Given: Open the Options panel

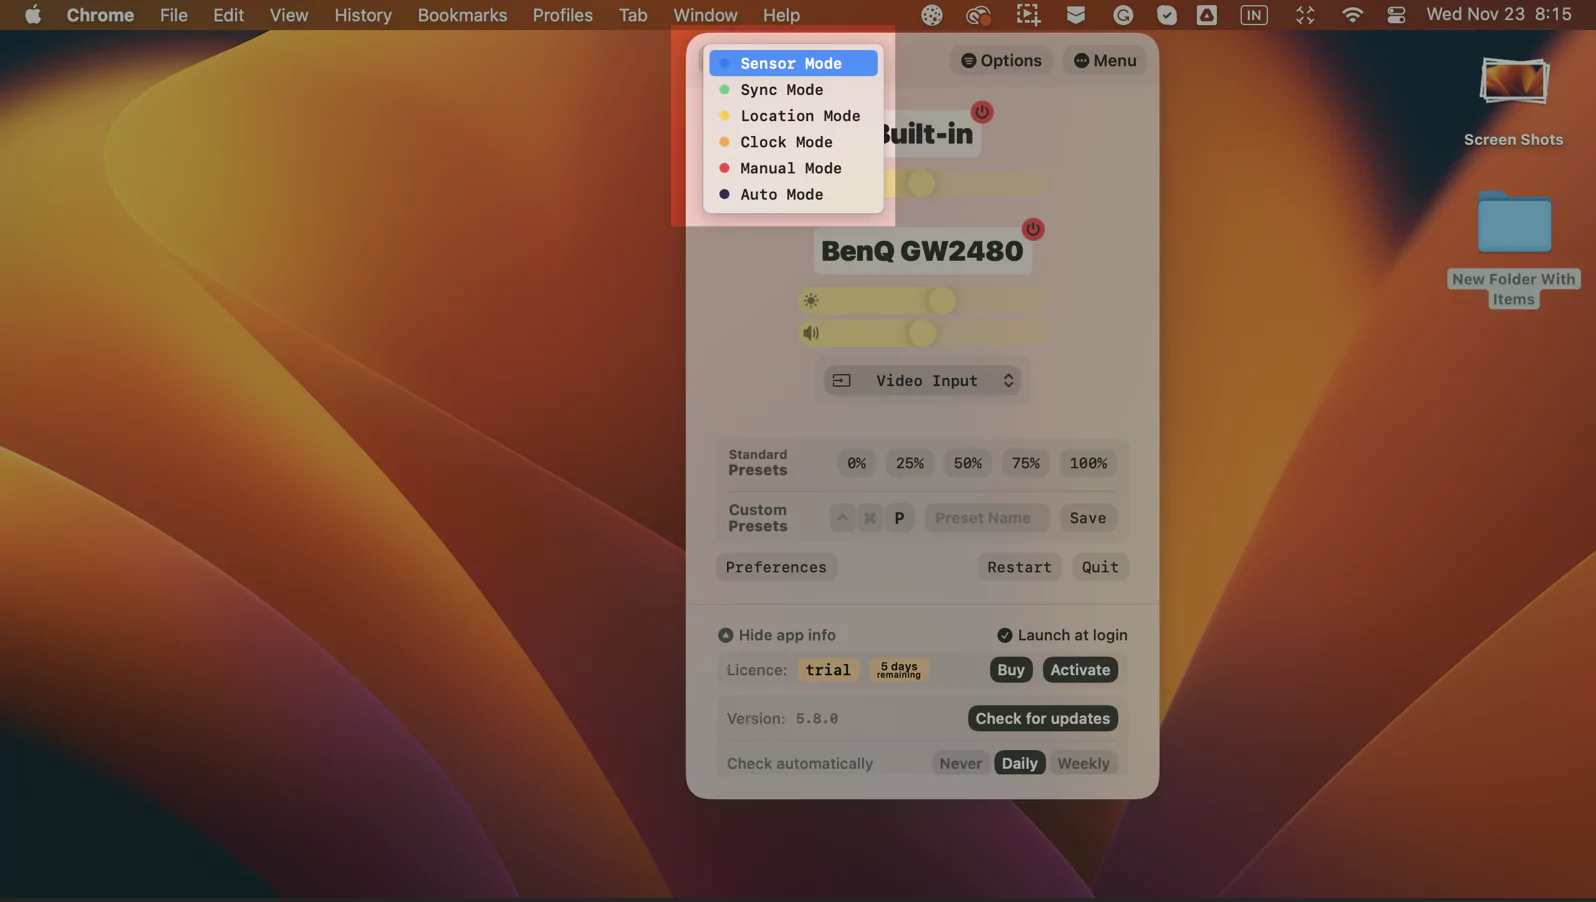Looking at the screenshot, I should point(1001,61).
